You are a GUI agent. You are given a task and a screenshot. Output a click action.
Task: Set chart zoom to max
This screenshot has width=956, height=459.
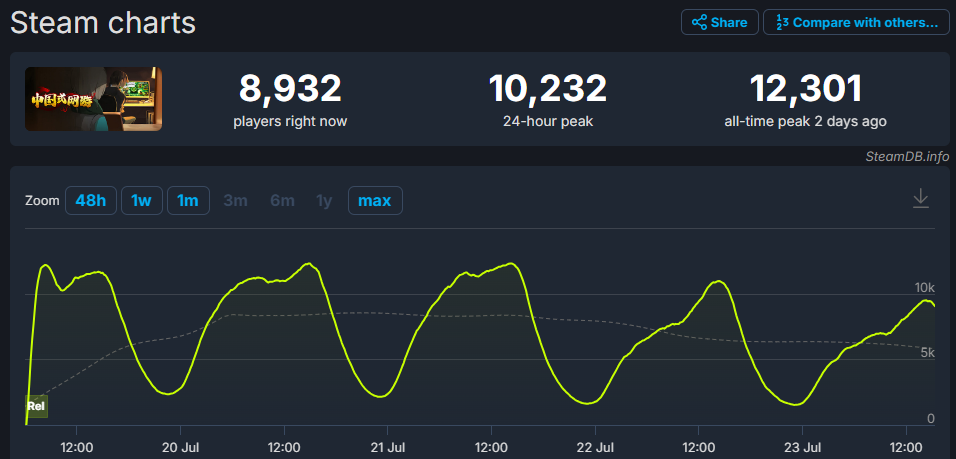point(375,201)
